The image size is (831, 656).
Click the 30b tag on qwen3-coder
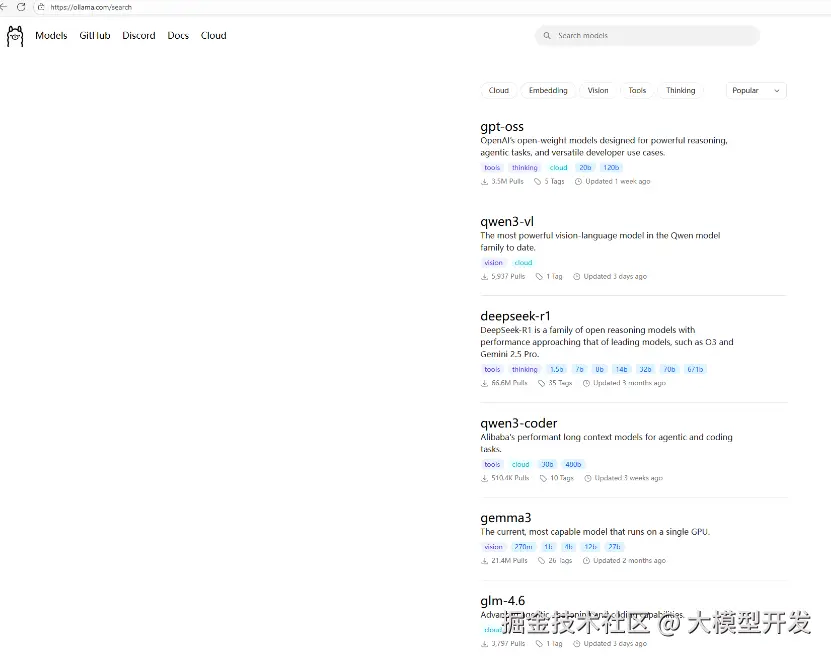click(547, 464)
